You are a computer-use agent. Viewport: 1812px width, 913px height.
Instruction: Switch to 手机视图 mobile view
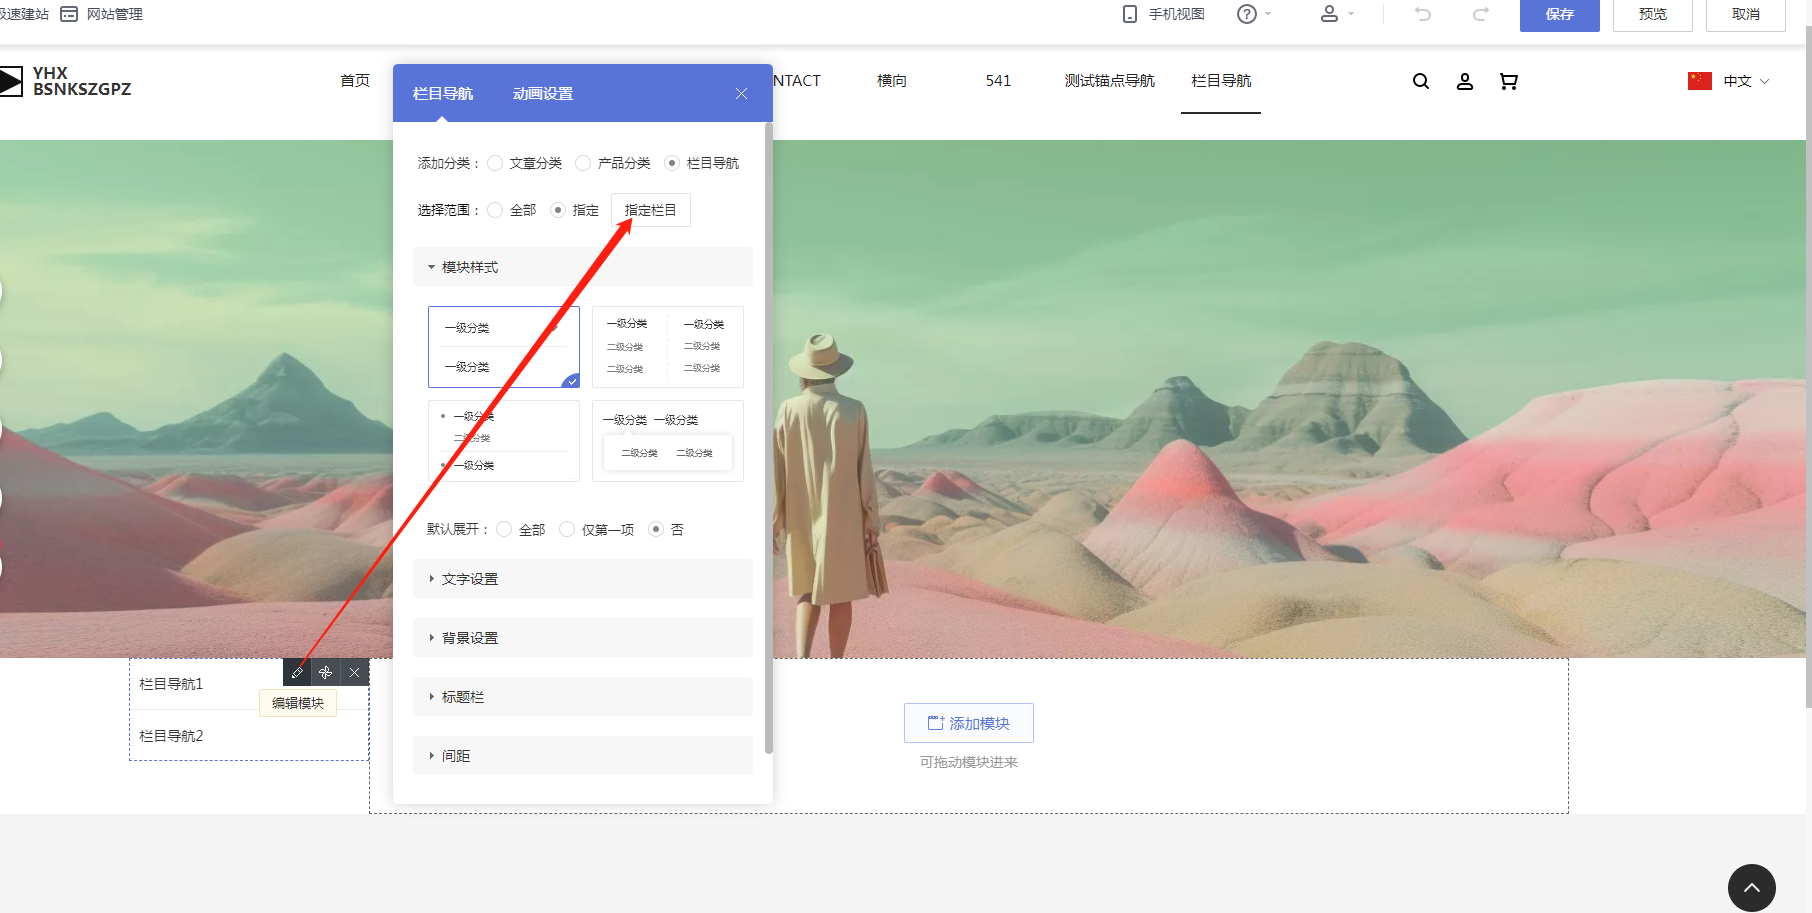(1164, 14)
